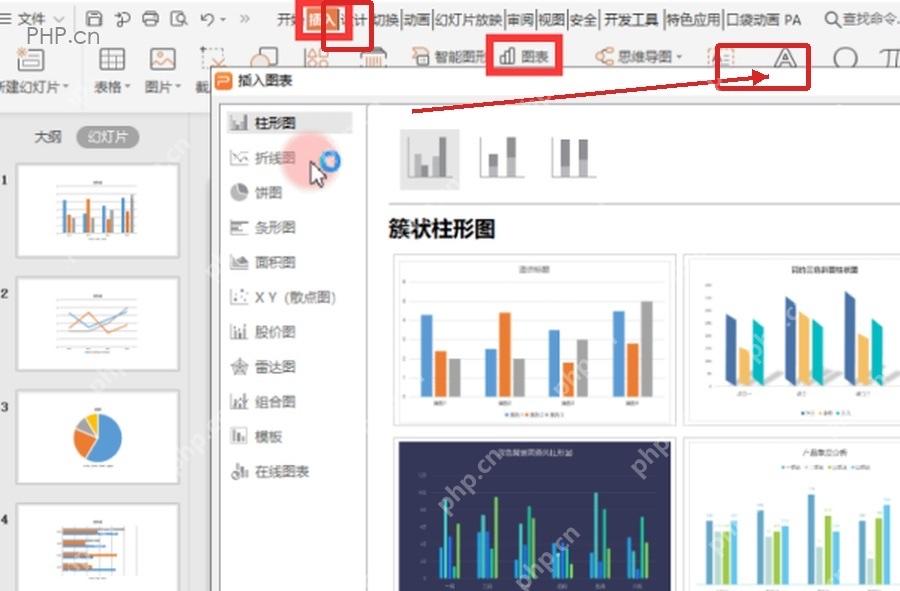Open the 文件 menu
This screenshot has height=591, width=900.
32,19
